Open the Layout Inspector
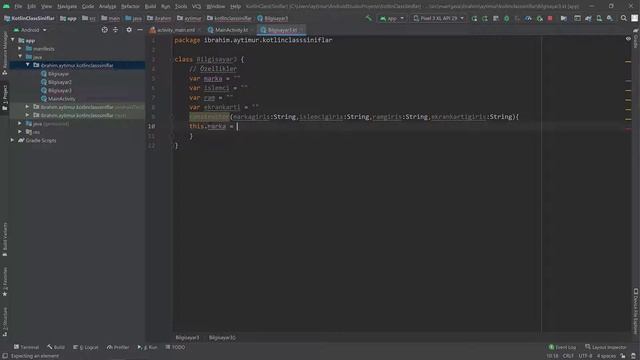 [606, 347]
